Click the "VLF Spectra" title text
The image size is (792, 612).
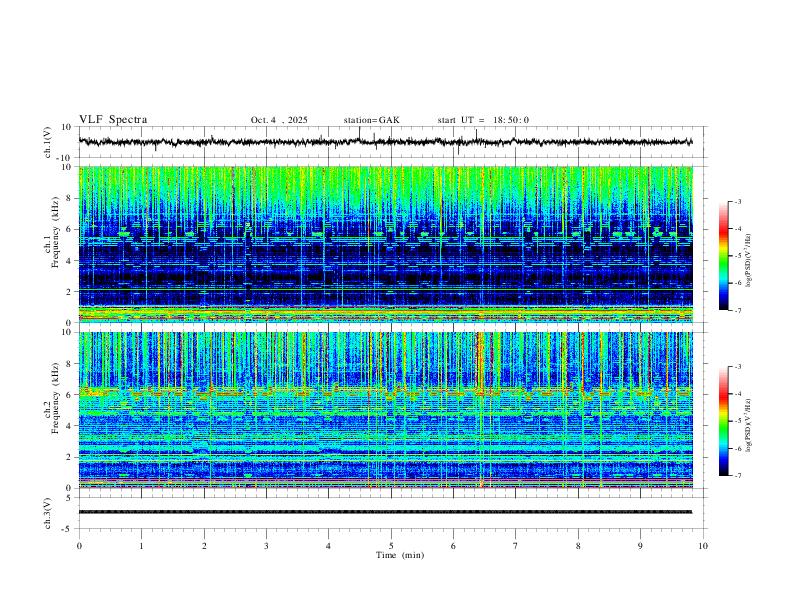tap(113, 120)
